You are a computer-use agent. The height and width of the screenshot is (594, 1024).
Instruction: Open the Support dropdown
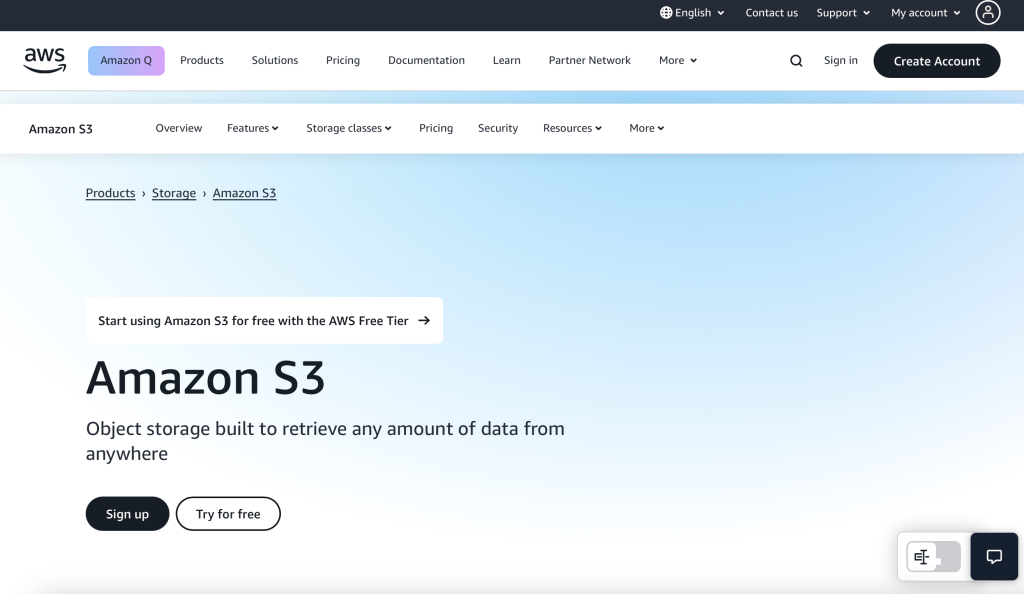pyautogui.click(x=843, y=12)
